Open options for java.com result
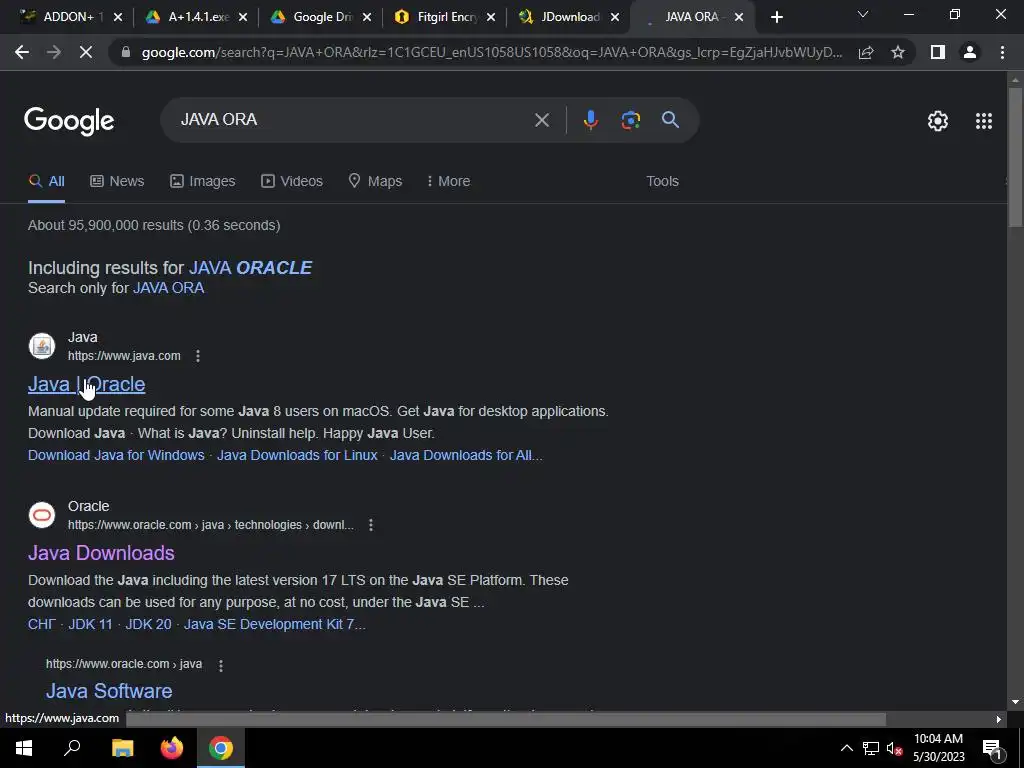This screenshot has height=768, width=1024. pos(198,356)
